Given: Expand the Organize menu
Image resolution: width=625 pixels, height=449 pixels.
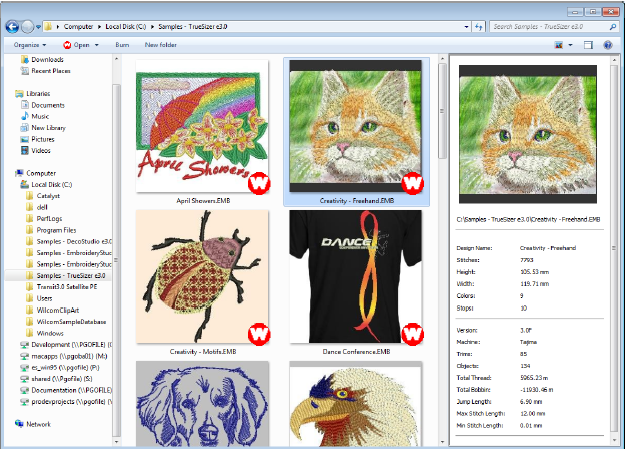Looking at the screenshot, I should (x=29, y=45).
